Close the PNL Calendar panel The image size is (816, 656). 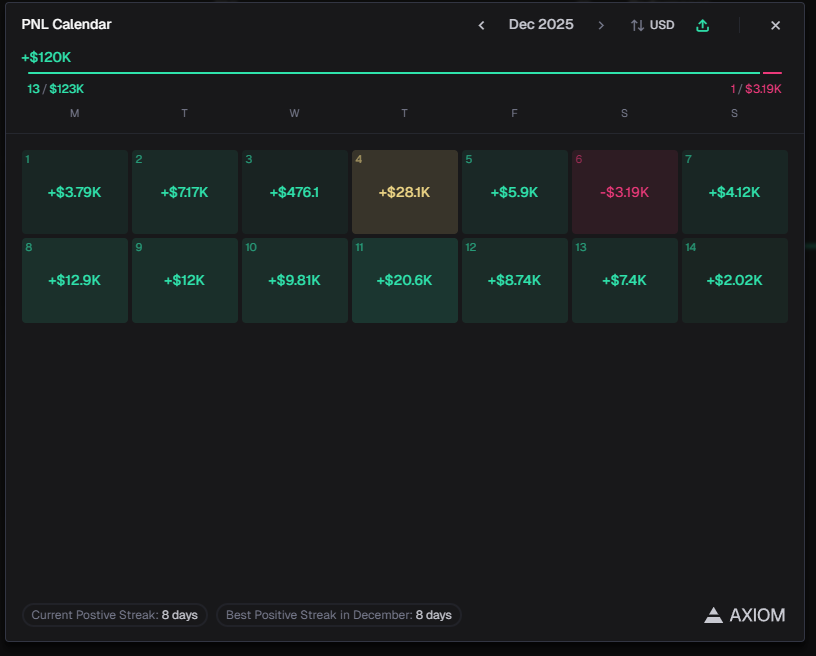pyautogui.click(x=775, y=25)
